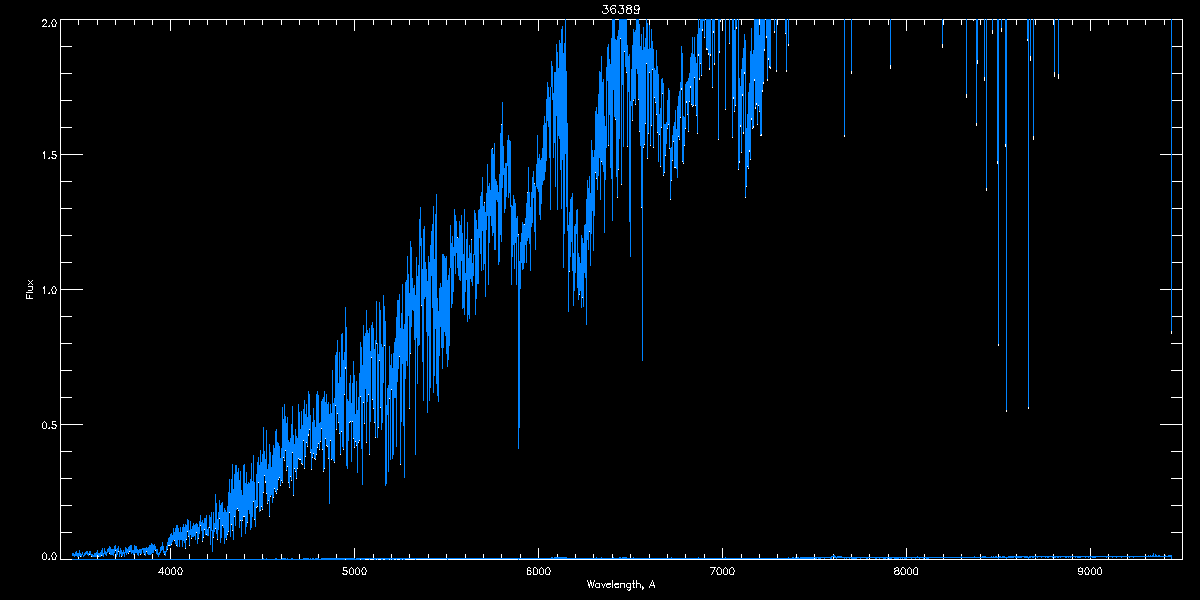This screenshot has height=600, width=1200.
Task: Click the 1.0 flux tick label
Action: click(47, 290)
